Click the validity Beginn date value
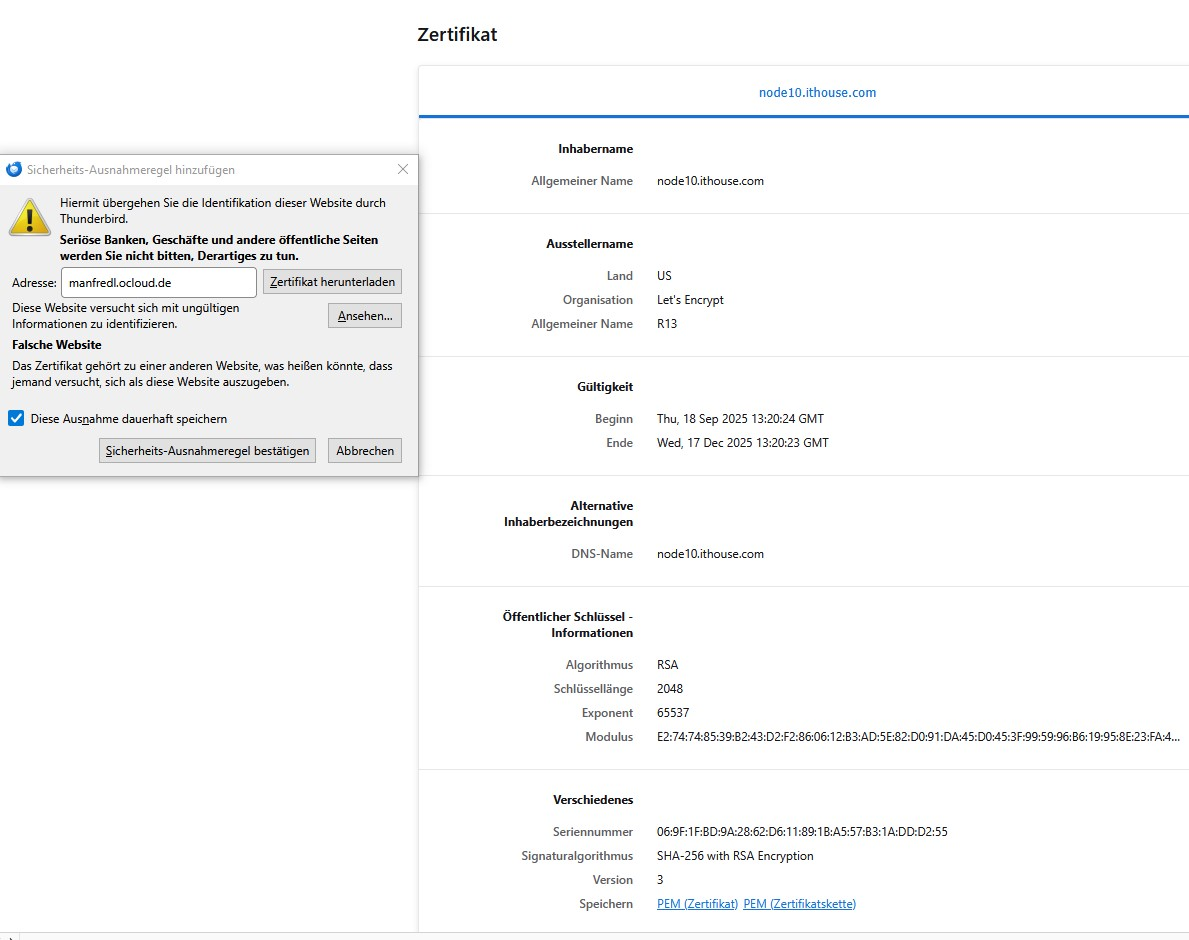 pyautogui.click(x=740, y=419)
